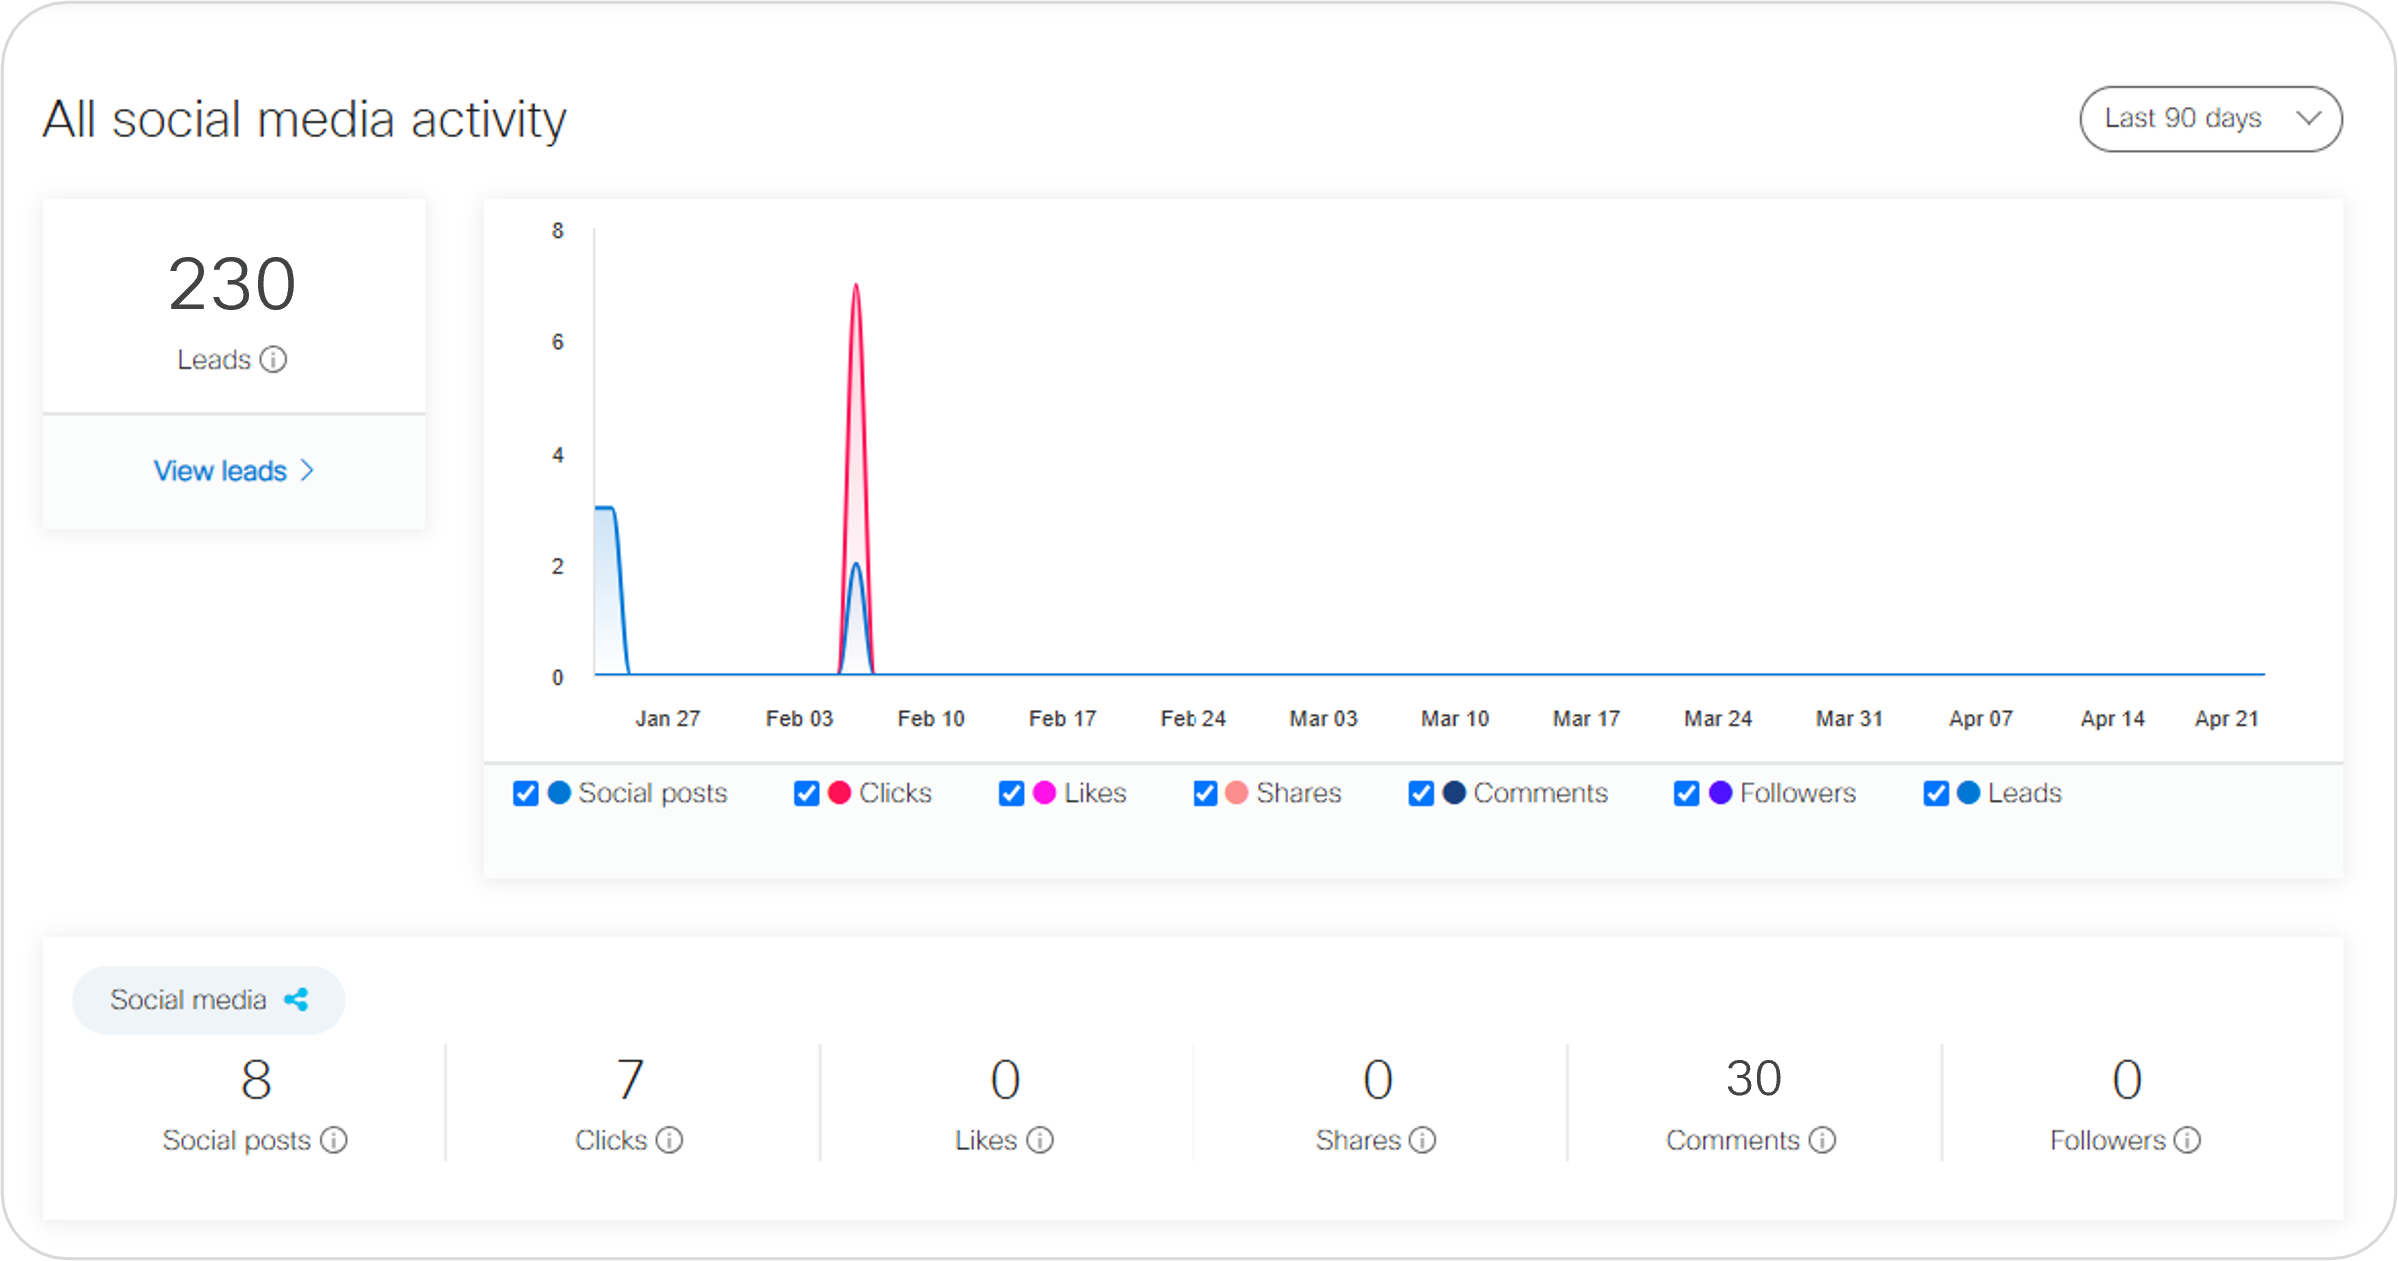Click the red Clicks color dot
2398x1261 pixels.
click(x=840, y=793)
